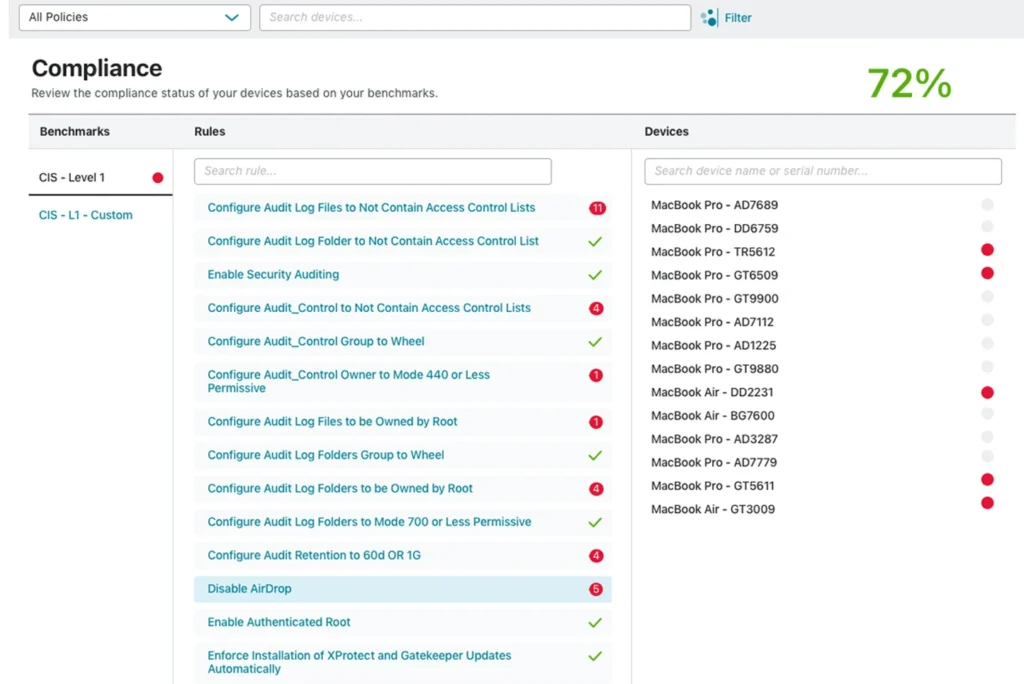Click the red alert dot on CIS - Level 1
The width and height of the screenshot is (1024, 684).
(x=158, y=177)
